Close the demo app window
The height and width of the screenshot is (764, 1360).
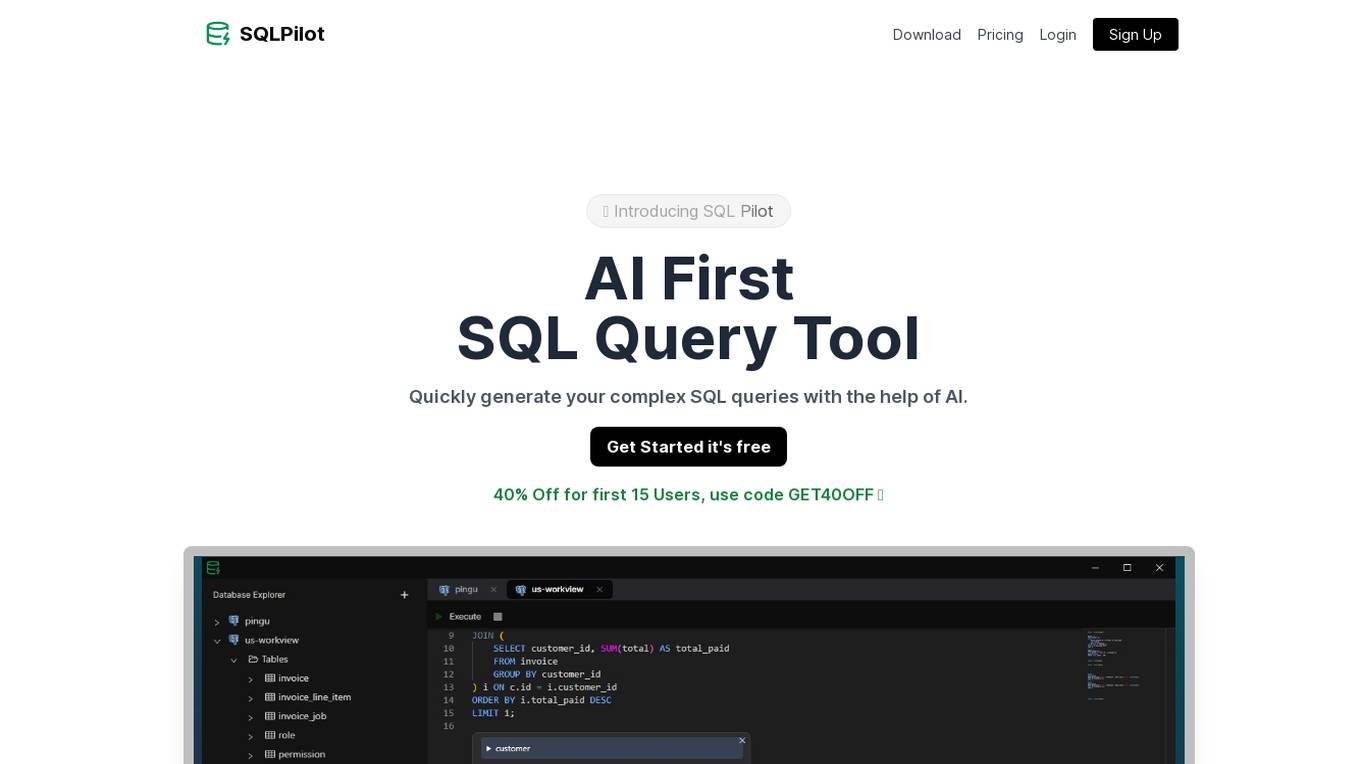click(x=1160, y=568)
